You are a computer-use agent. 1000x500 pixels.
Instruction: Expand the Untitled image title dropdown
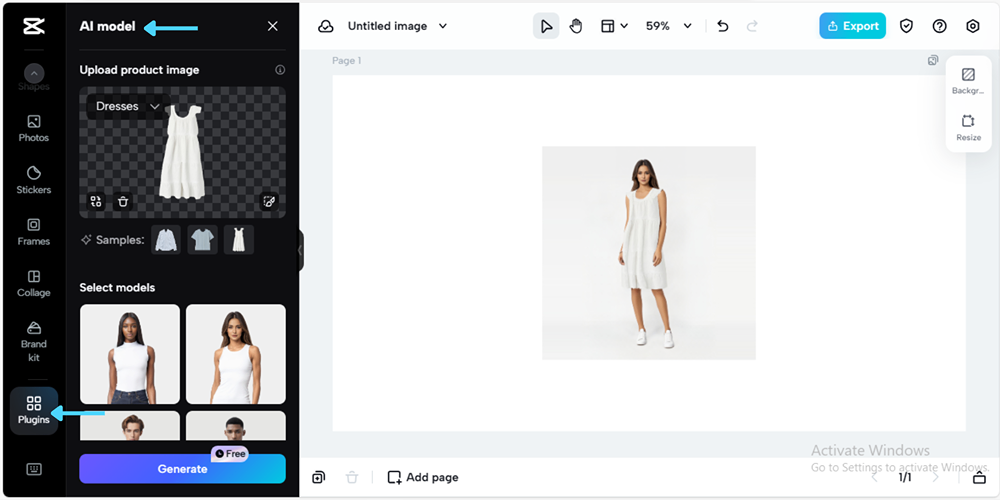click(x=397, y=26)
